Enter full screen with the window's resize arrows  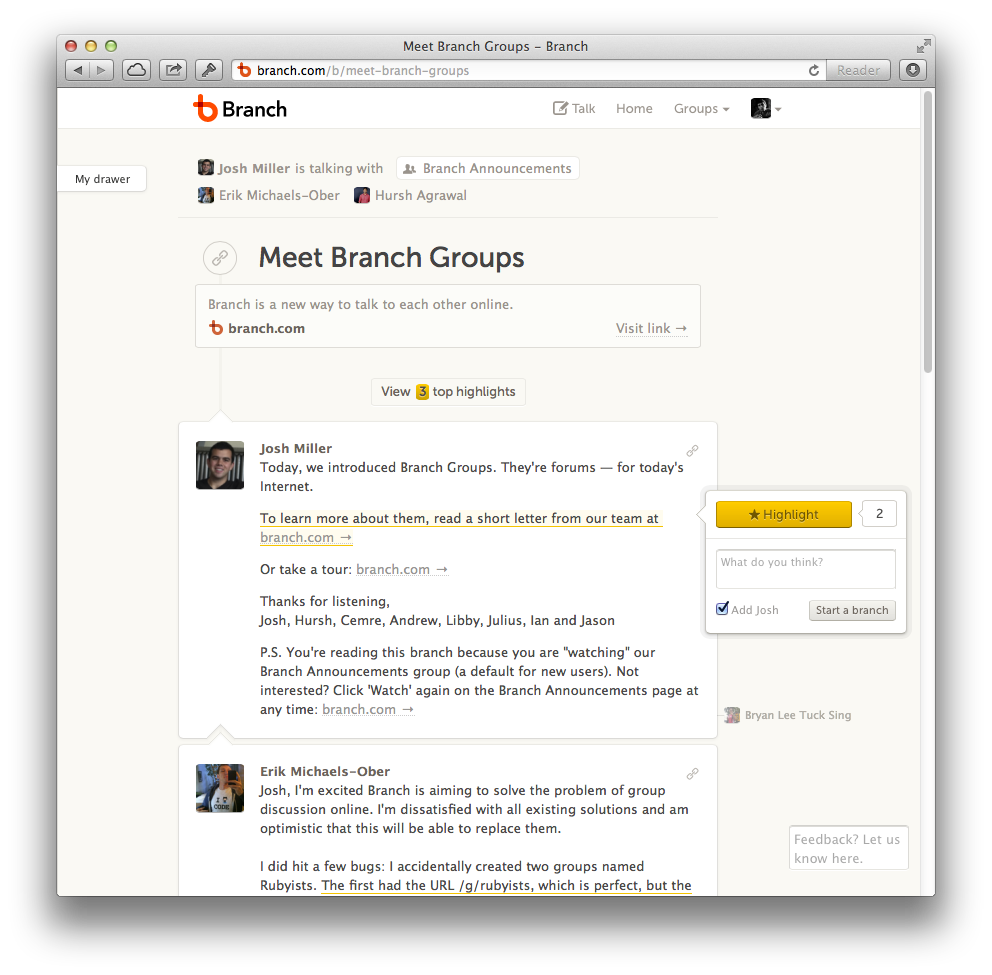tap(924, 46)
